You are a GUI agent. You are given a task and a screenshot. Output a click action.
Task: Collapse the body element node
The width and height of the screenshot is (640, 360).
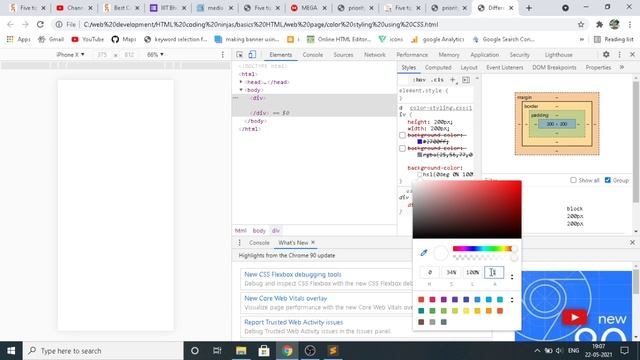click(x=241, y=89)
